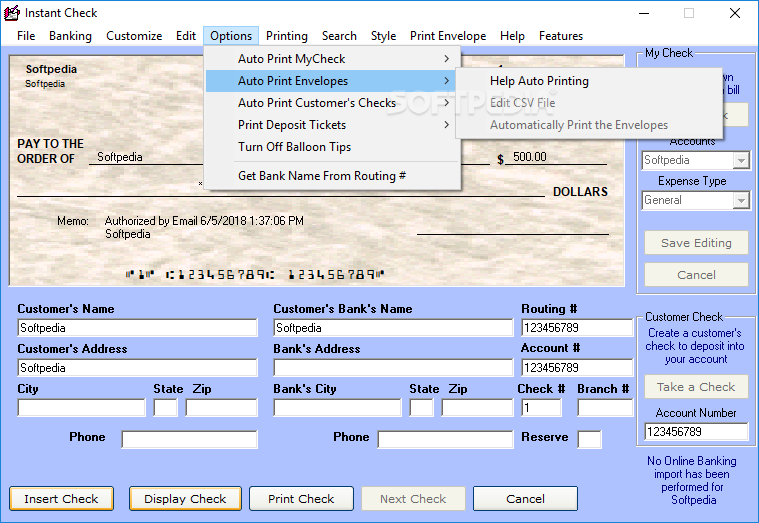Click the Instant Check app icon

12,13
